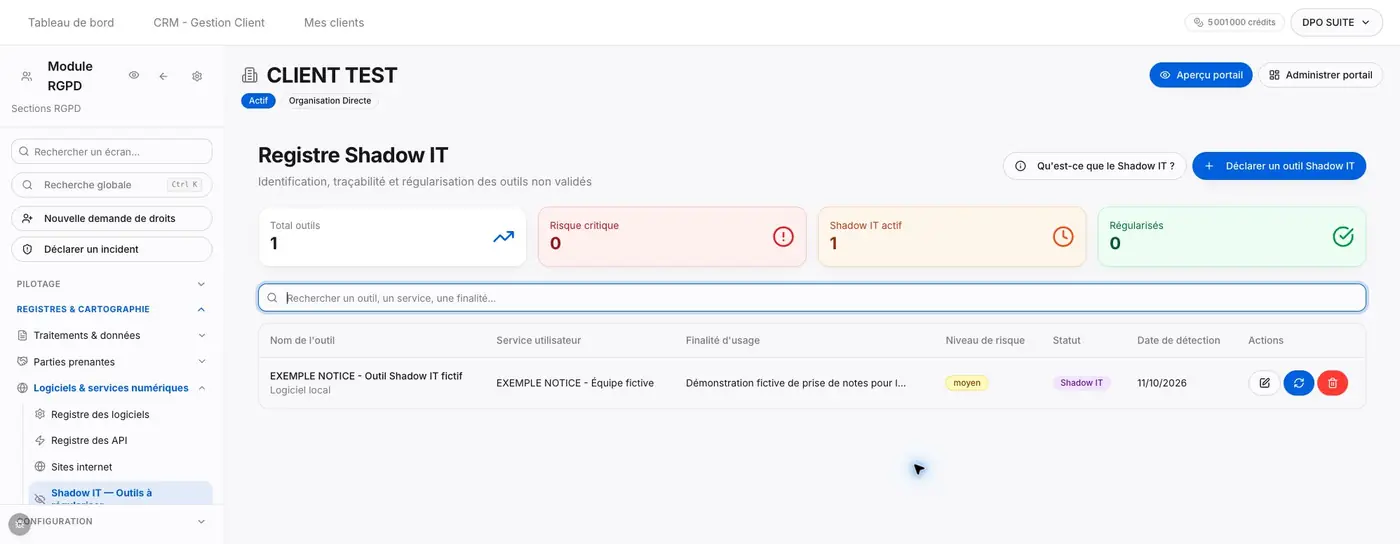Click the credits coin icon

[x=1199, y=22]
